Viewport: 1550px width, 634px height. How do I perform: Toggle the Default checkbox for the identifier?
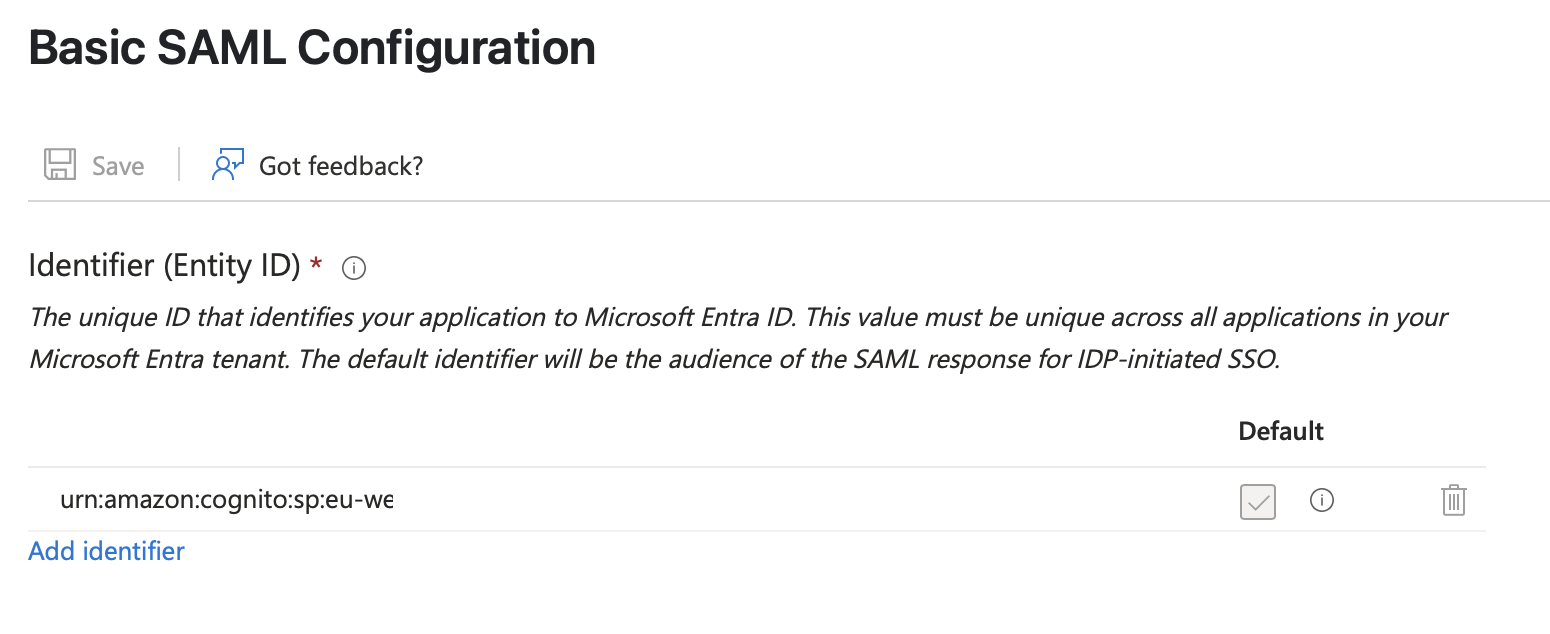[1258, 501]
